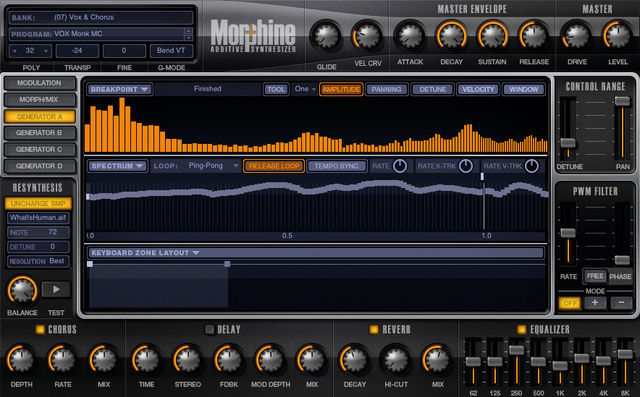Viewport: 640px width, 397px height.
Task: Click the Velocity button
Action: pyautogui.click(x=478, y=89)
